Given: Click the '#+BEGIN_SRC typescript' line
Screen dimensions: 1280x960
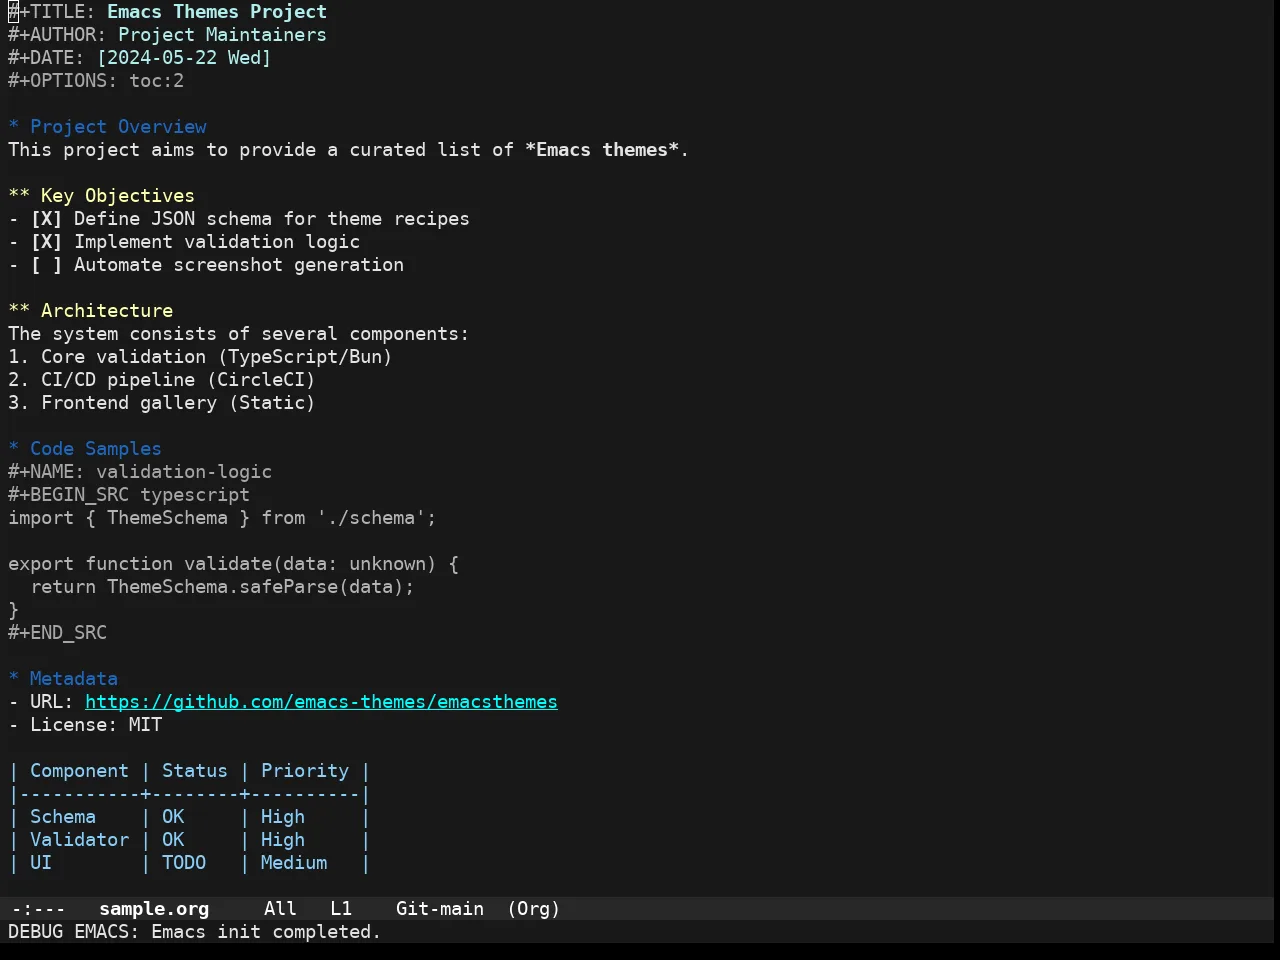Looking at the screenshot, I should click(x=129, y=495).
